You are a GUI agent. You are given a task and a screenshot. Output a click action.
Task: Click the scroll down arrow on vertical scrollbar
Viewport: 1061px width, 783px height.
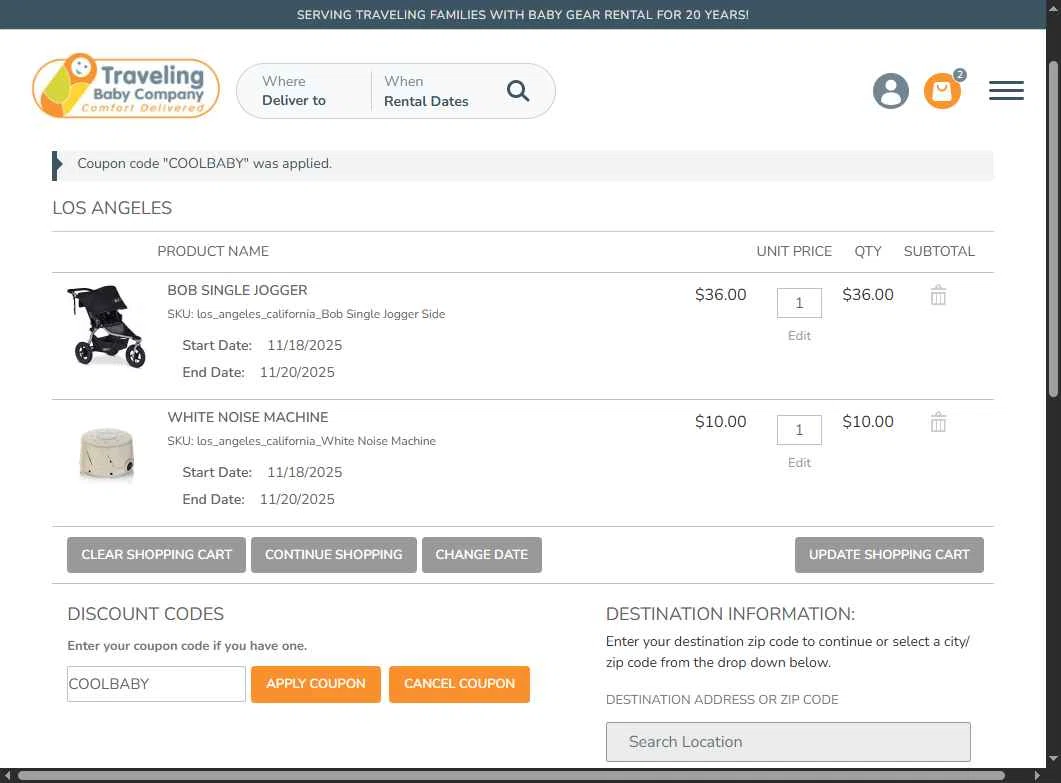(1053, 759)
